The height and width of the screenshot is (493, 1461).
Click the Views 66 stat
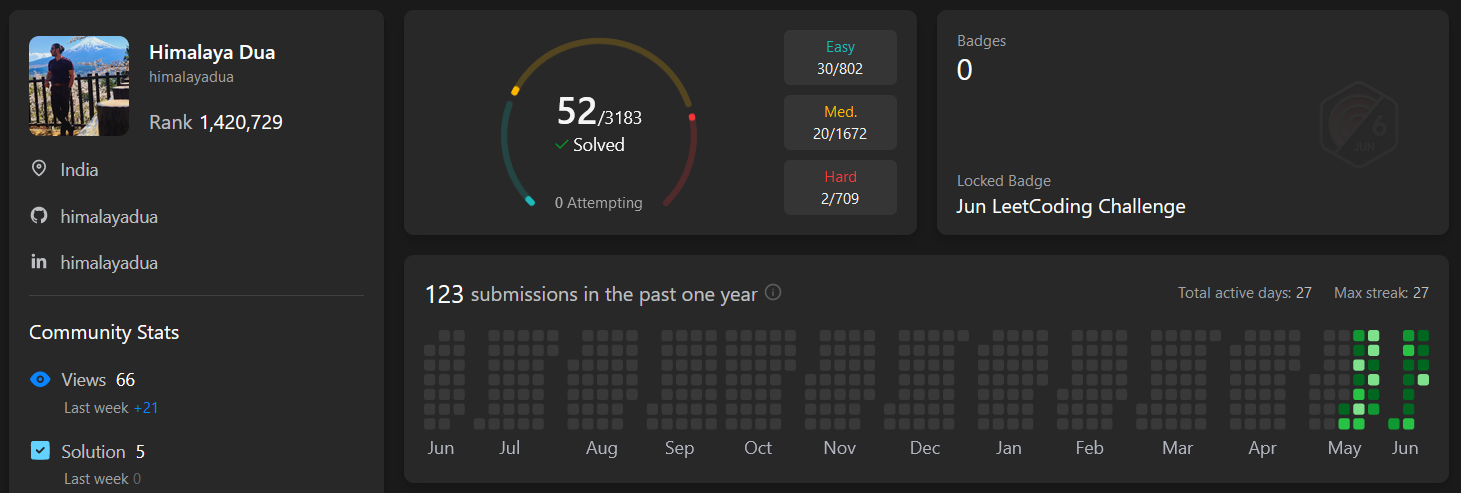(98, 380)
